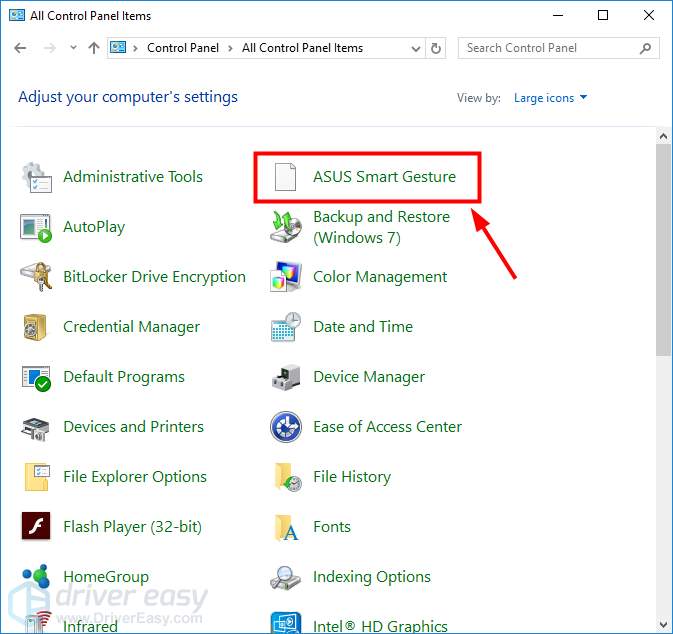Click the Color Management icon

(286, 276)
